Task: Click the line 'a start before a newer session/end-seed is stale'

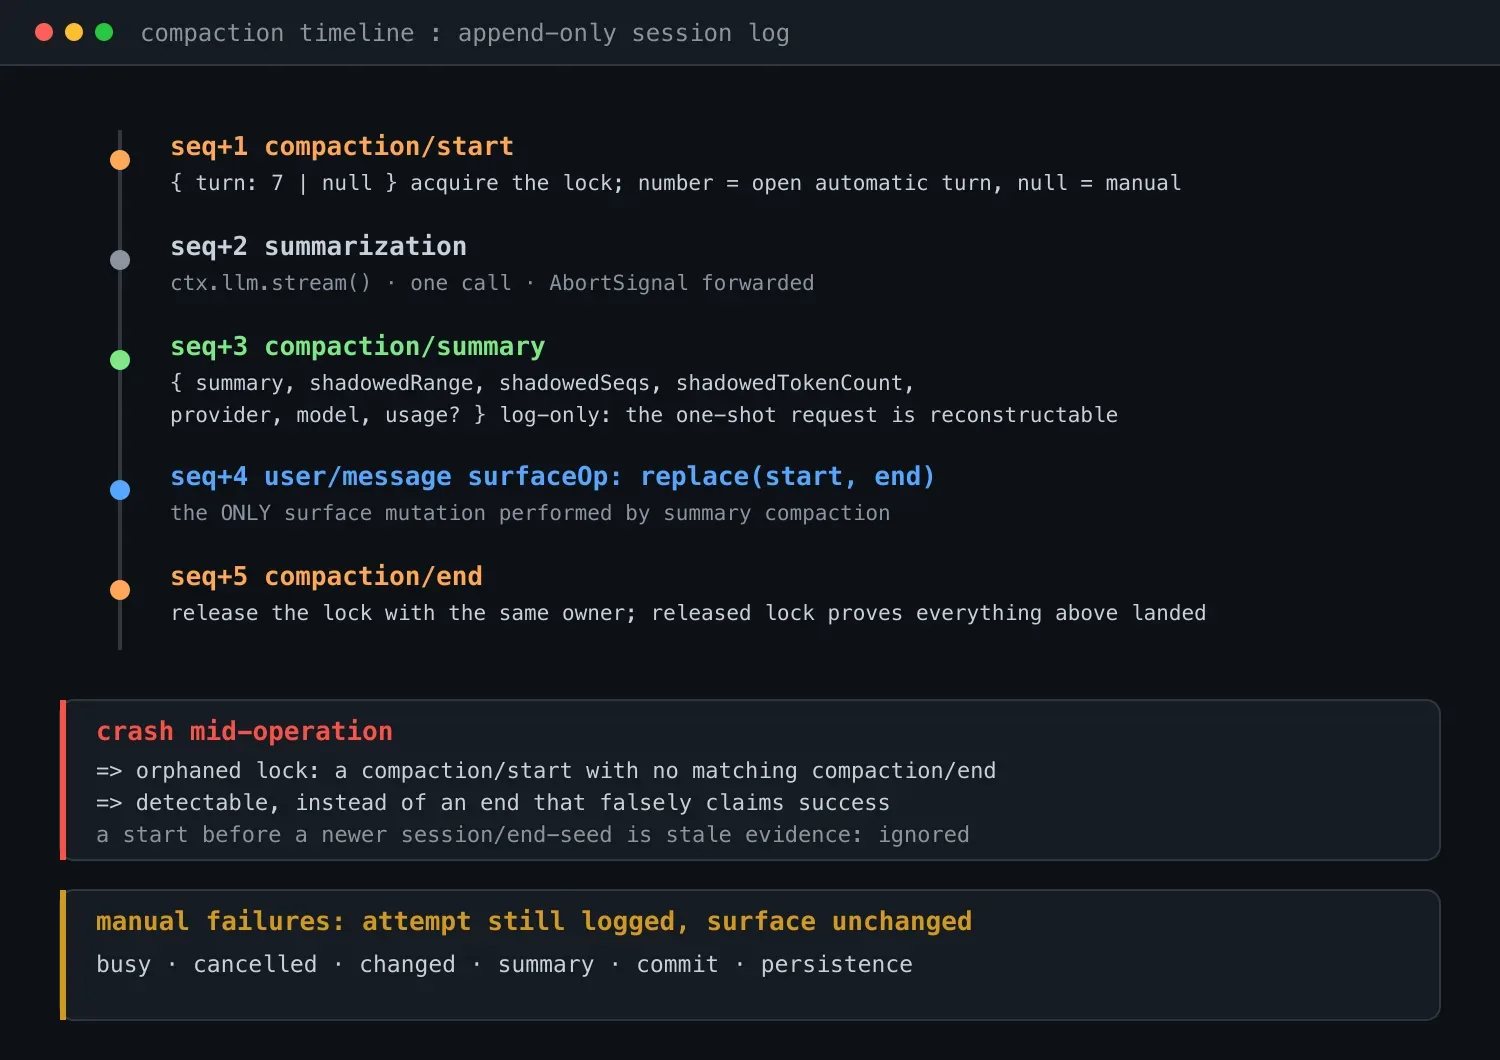Action: (533, 835)
